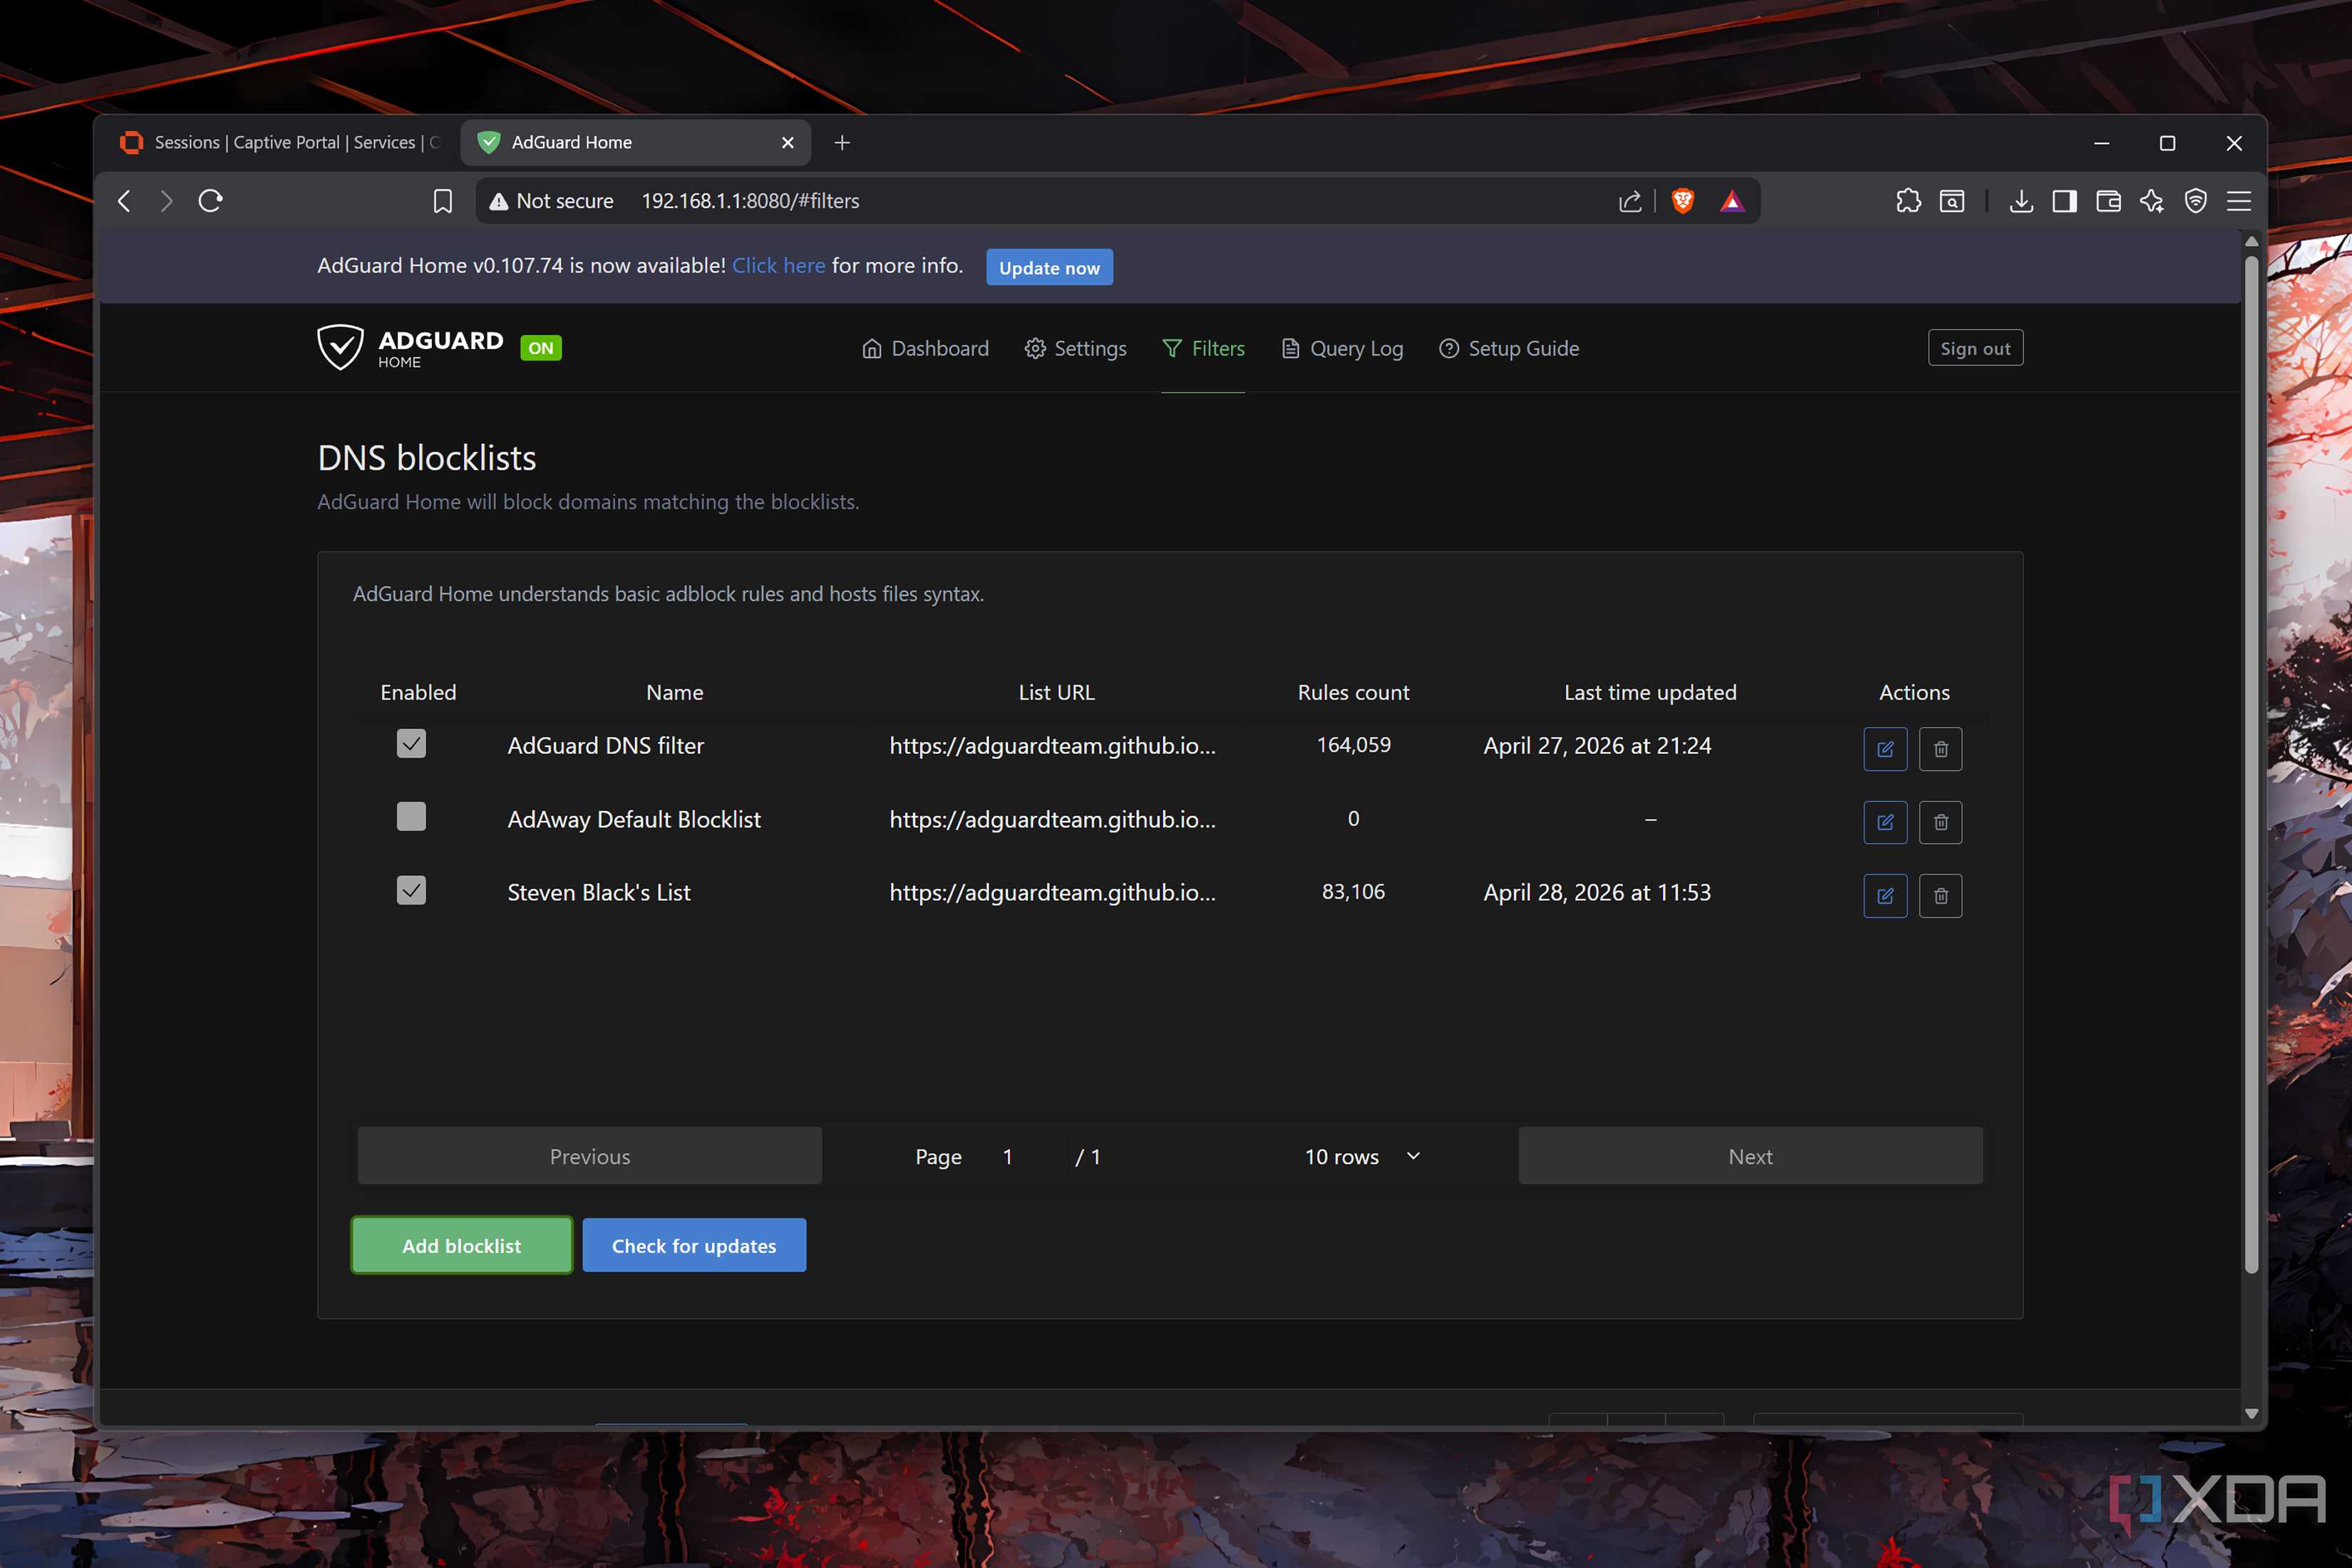Delete the AdAway Default Blocklist entry
The width and height of the screenshot is (2352, 1568).
tap(1940, 822)
